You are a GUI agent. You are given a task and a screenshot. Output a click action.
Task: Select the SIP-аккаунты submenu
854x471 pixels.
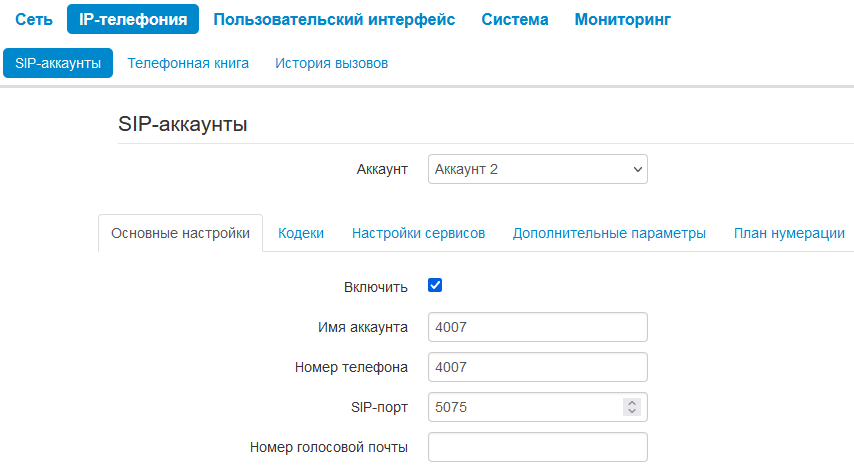click(58, 63)
